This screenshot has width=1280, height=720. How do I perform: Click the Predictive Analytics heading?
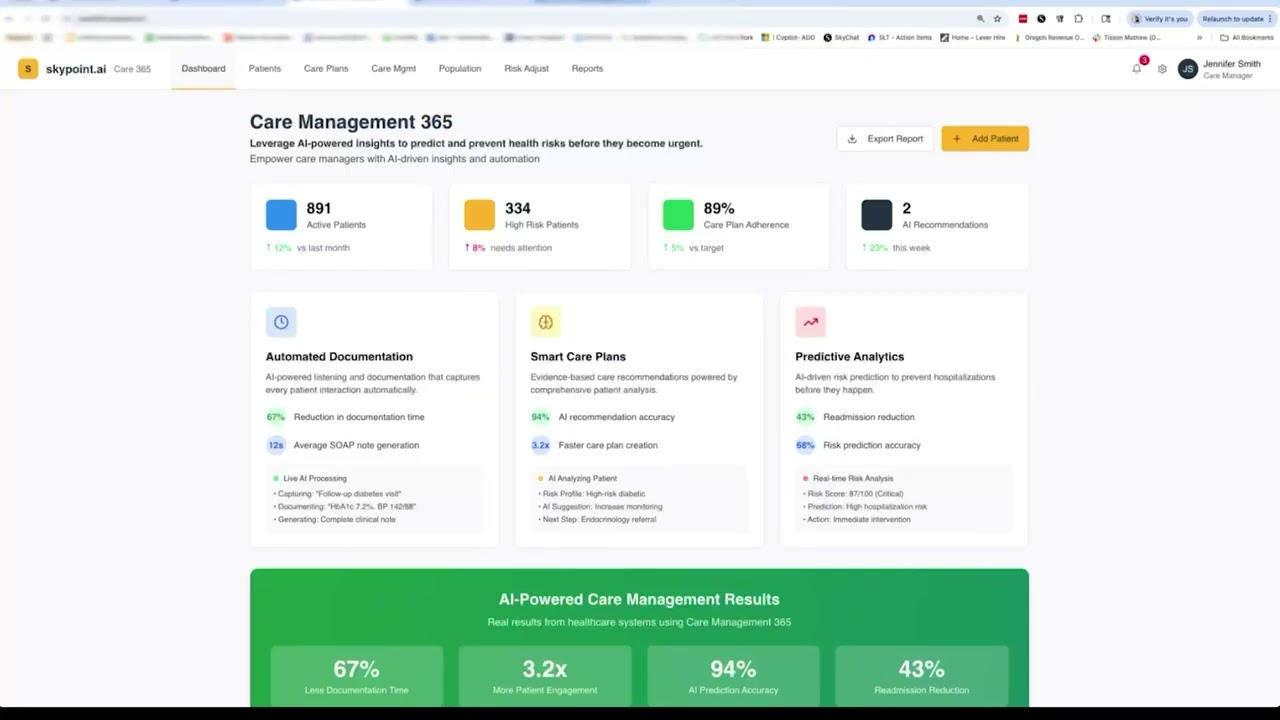tap(850, 356)
